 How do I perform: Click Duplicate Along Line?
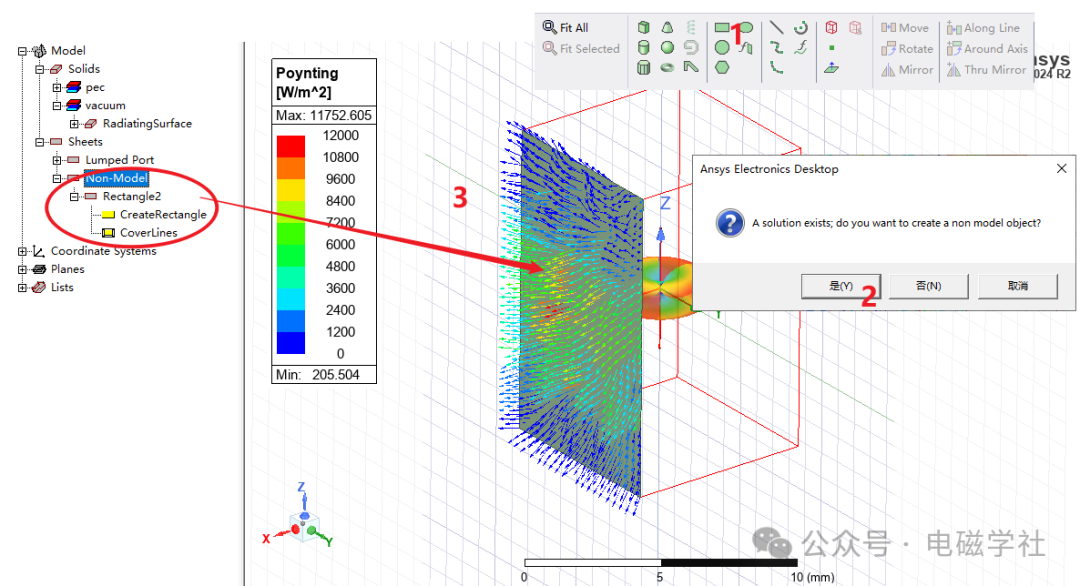pos(983,28)
